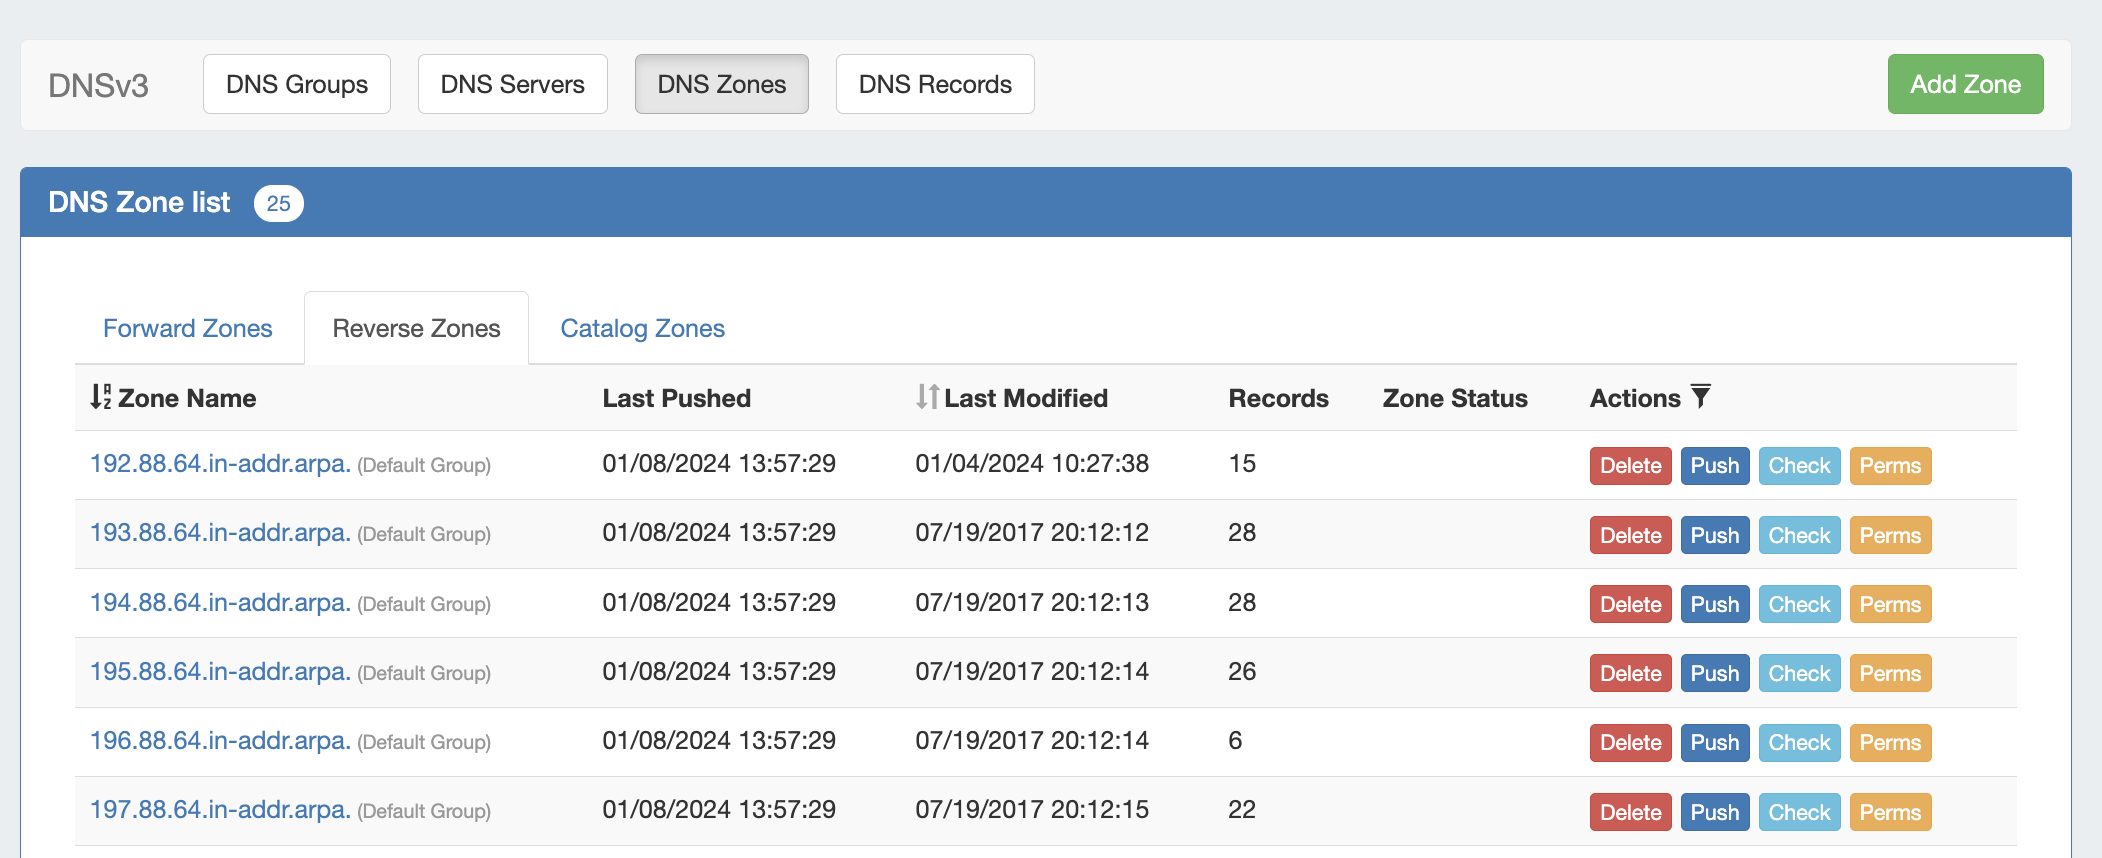
Task: Push the 194.88.64.in-addr.arpa. zone
Action: (x=1714, y=604)
